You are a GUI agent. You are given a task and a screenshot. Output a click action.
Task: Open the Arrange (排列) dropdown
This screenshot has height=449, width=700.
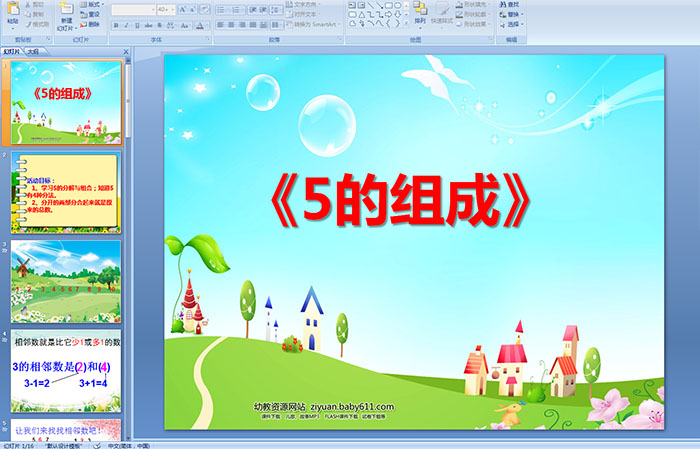420,13
